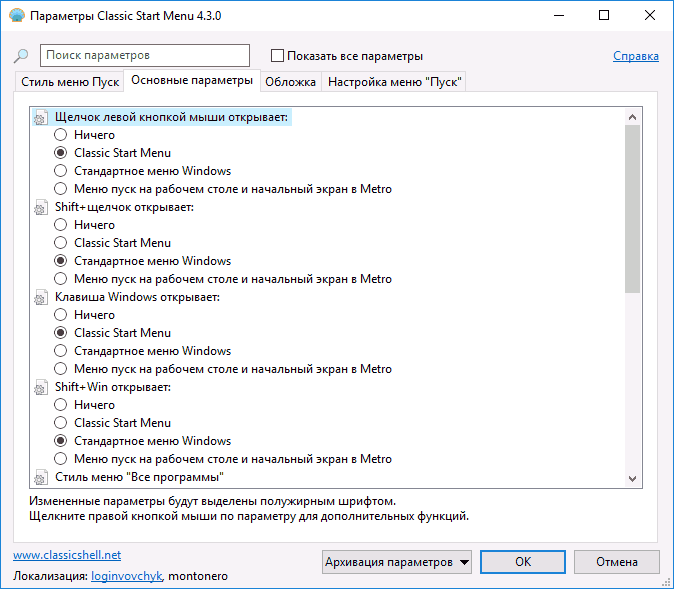Click the OK button
The width and height of the screenshot is (674, 589).
click(x=523, y=562)
